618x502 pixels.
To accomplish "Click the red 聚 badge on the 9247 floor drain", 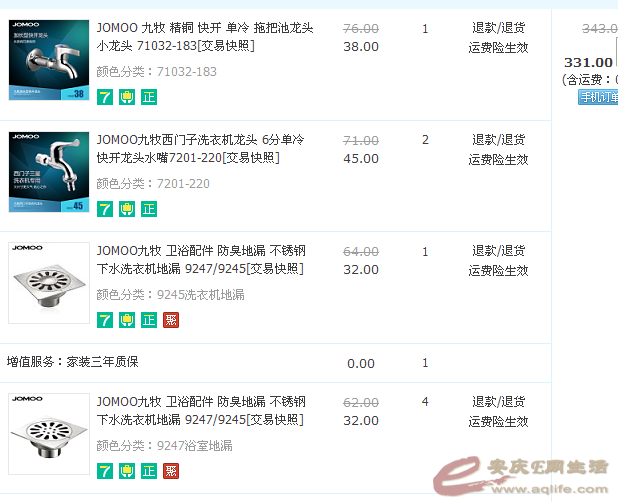I will tap(171, 471).
